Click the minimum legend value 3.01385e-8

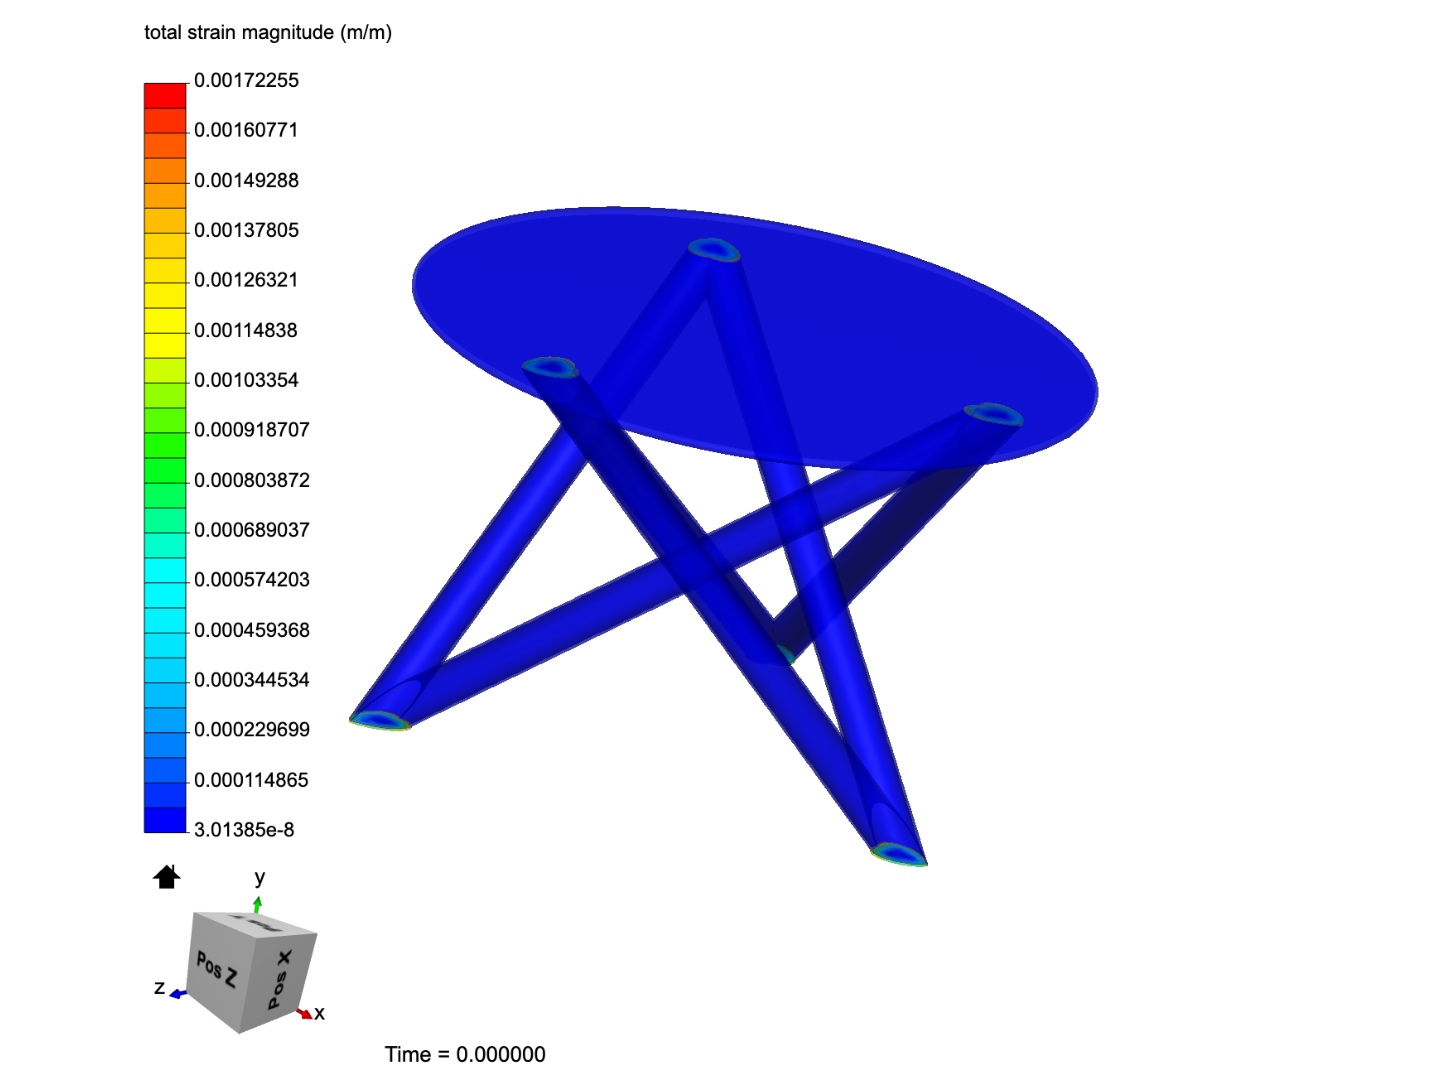point(244,830)
